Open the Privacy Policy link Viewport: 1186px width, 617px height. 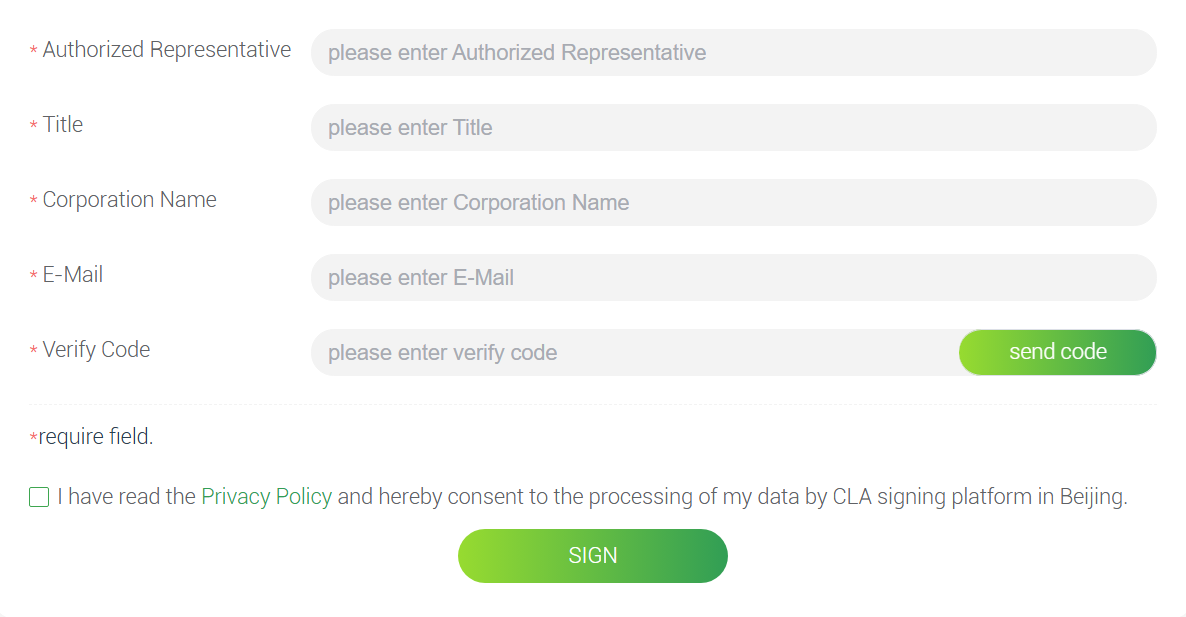click(x=266, y=497)
